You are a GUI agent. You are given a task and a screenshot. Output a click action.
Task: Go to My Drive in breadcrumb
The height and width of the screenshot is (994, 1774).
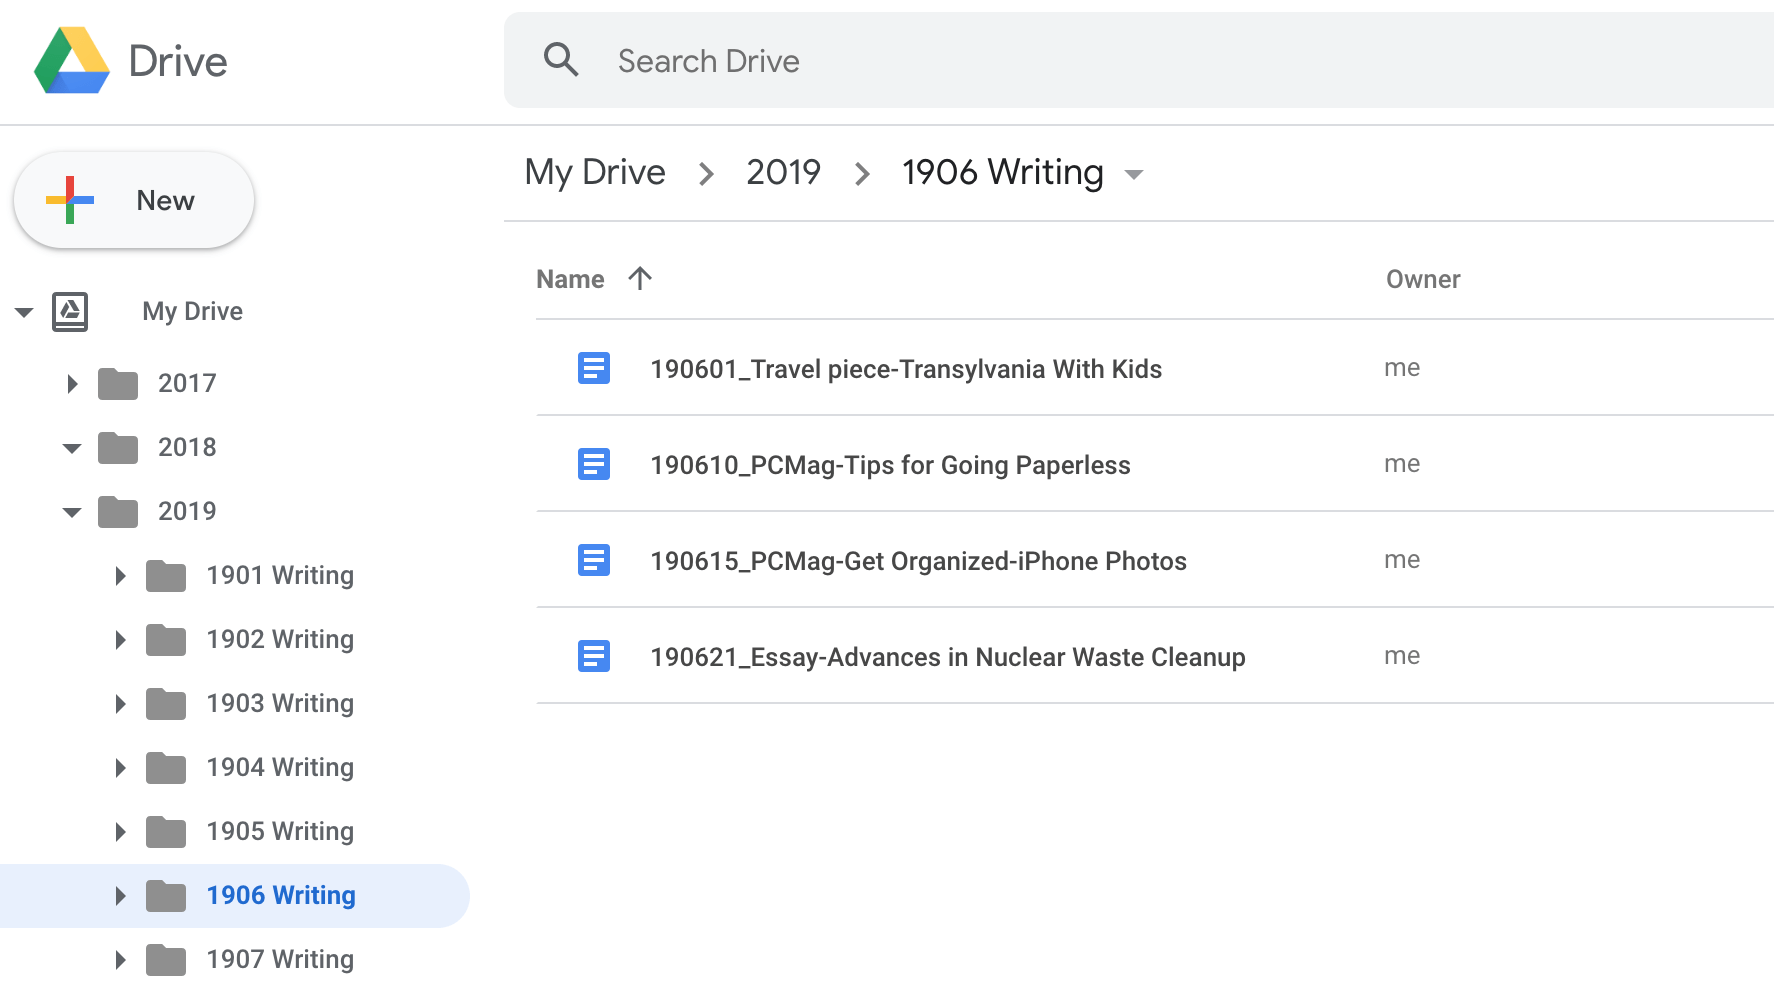pyautogui.click(x=595, y=172)
